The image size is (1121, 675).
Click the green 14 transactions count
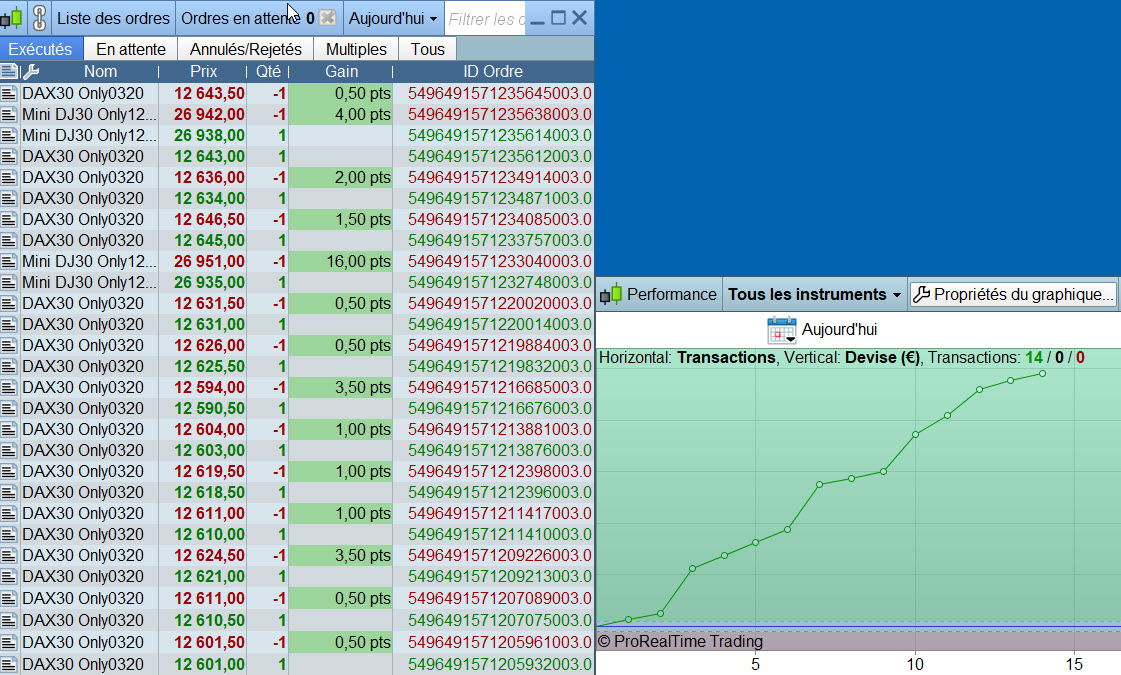(x=1034, y=358)
